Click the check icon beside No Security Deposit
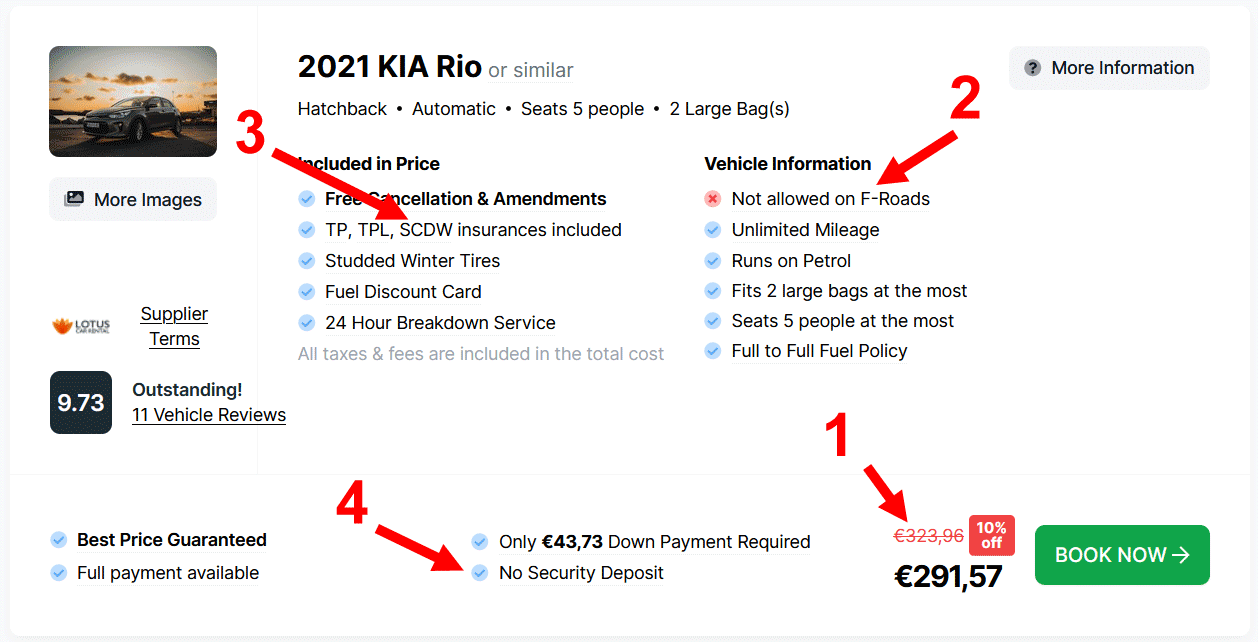 pyautogui.click(x=480, y=573)
